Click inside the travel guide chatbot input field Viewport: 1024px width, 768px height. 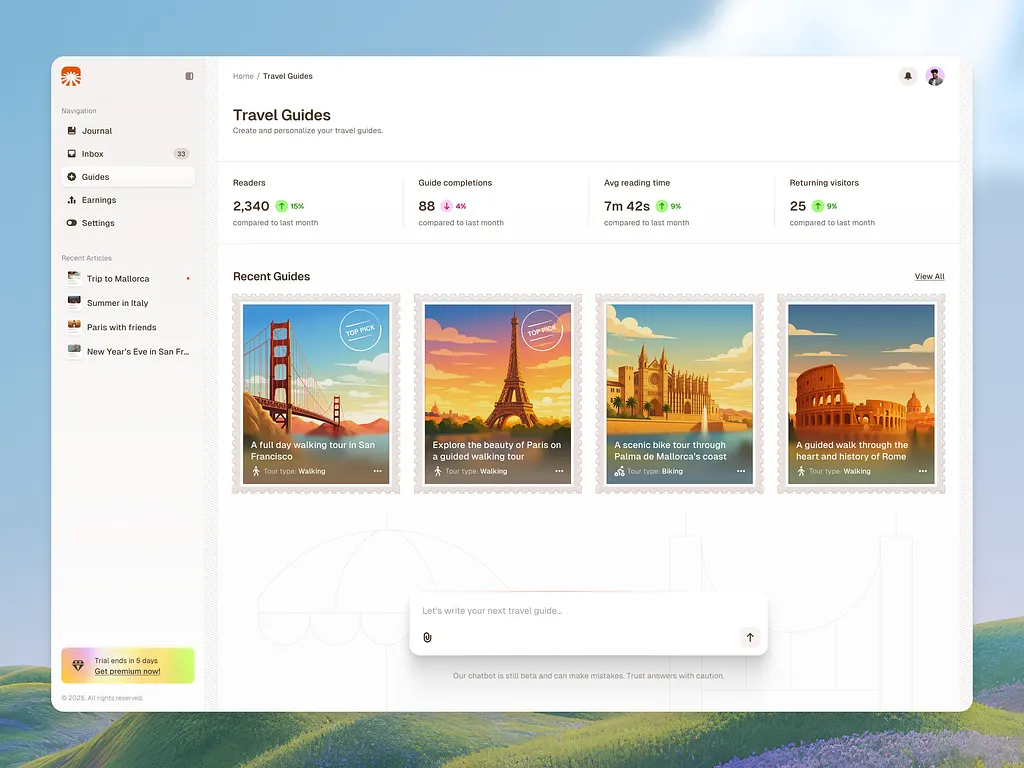[560, 610]
